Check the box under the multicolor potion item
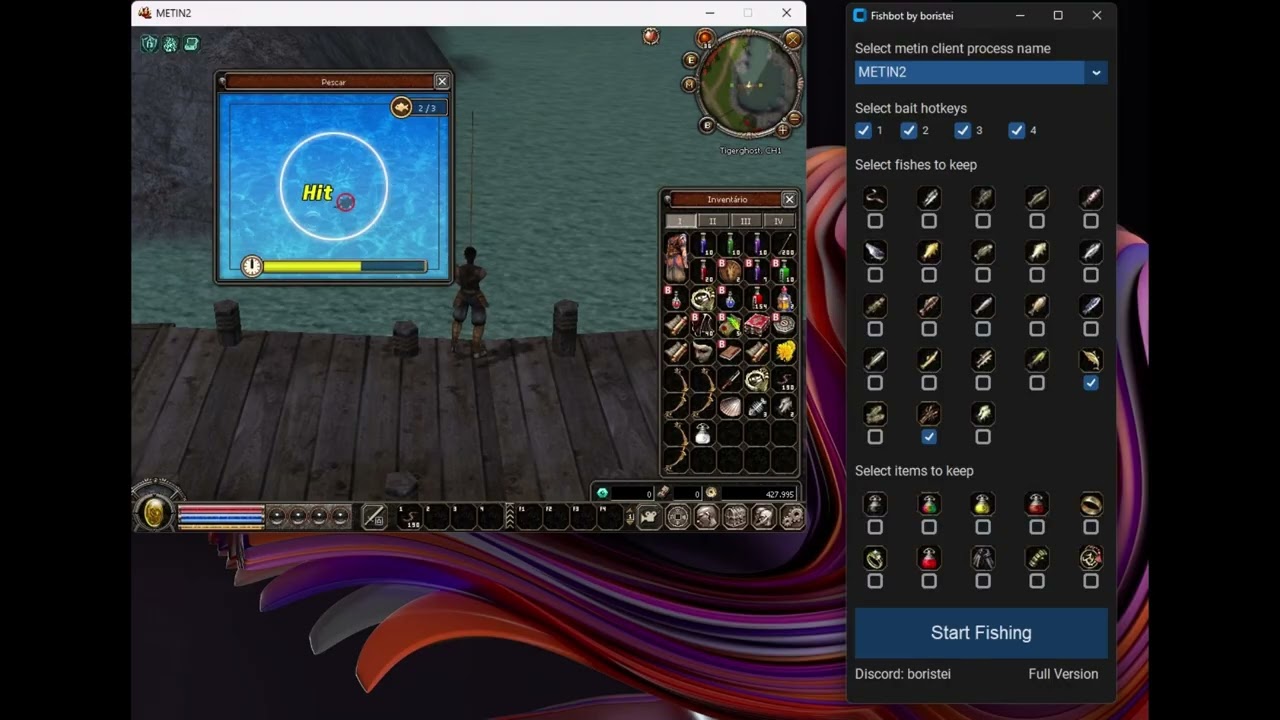 tap(929, 527)
